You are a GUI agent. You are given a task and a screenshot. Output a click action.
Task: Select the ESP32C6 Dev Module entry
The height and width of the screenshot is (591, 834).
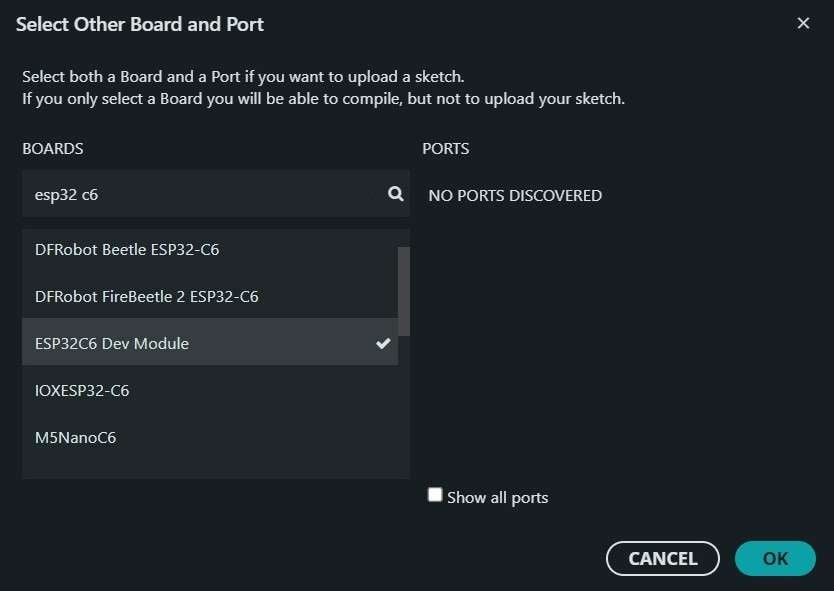[x=112, y=343]
